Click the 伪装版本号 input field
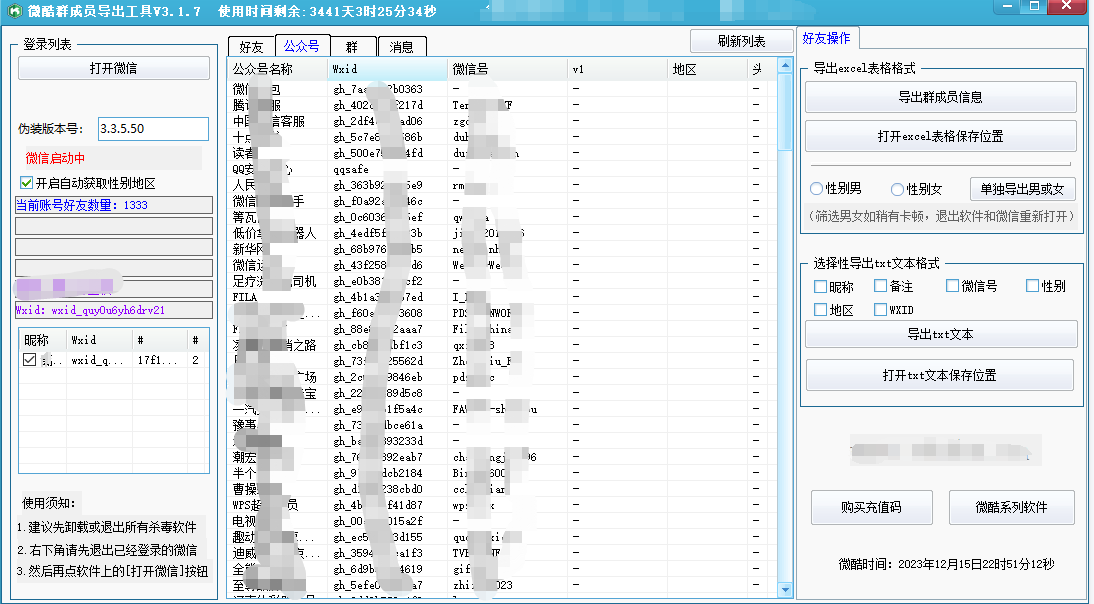This screenshot has width=1094, height=604. (153, 129)
